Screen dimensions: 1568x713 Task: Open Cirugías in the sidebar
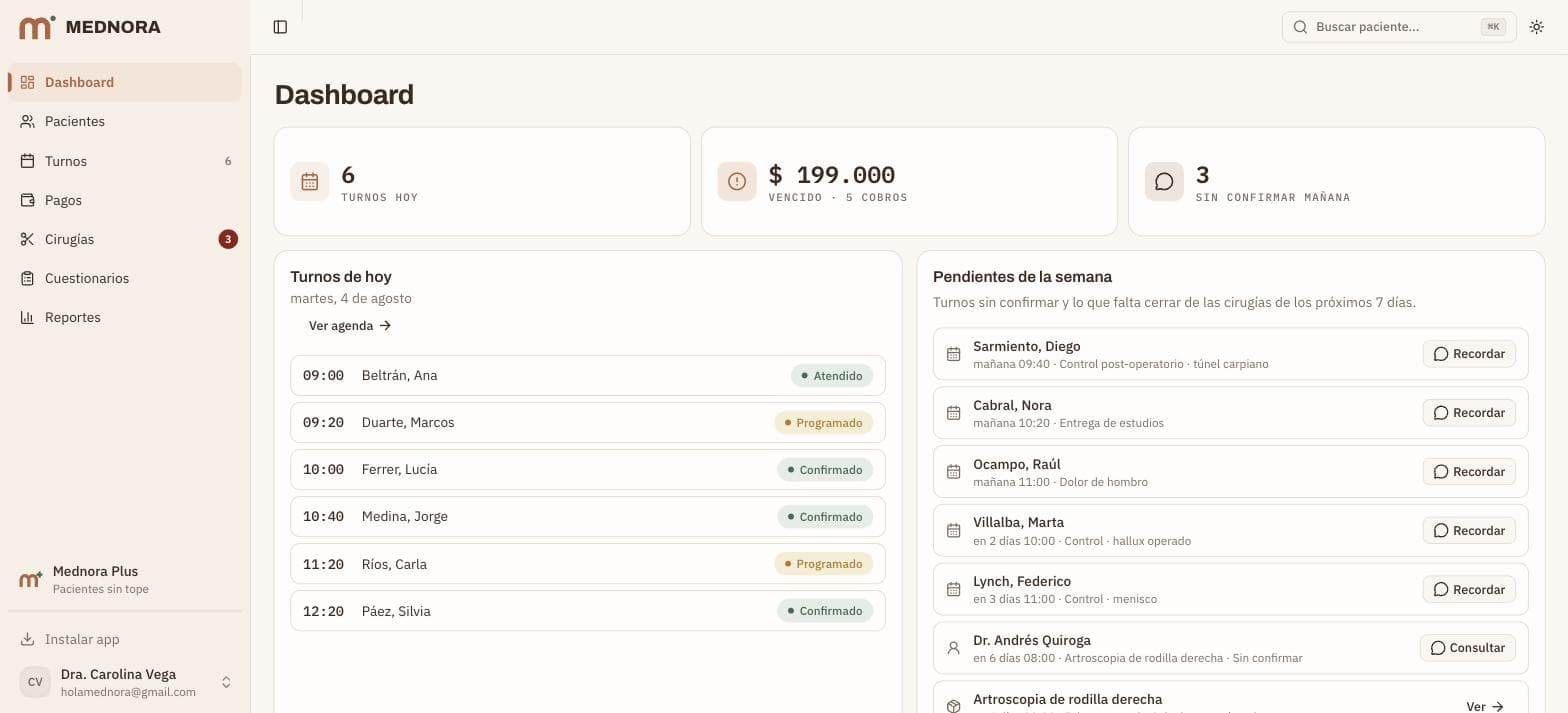(125, 239)
